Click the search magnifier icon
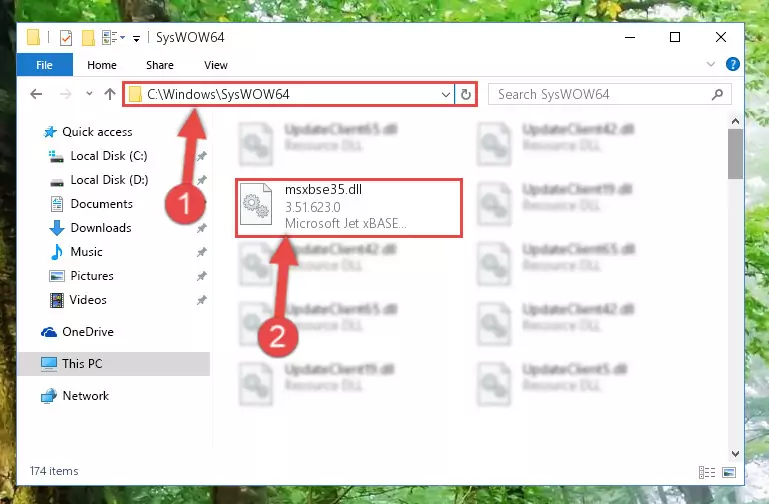The height and width of the screenshot is (504, 769). point(718,94)
